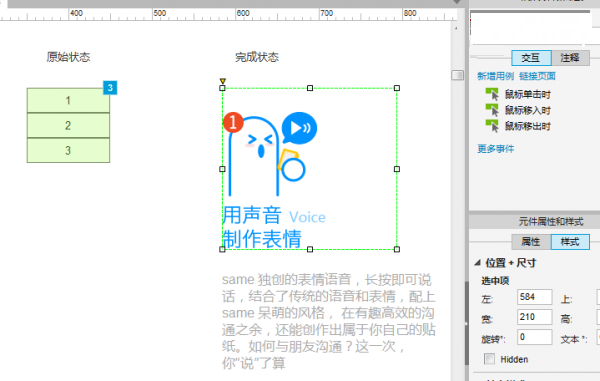This screenshot has width=600, height=381.
Task: Click the 鼠标移出时 event icon
Action: (x=492, y=126)
